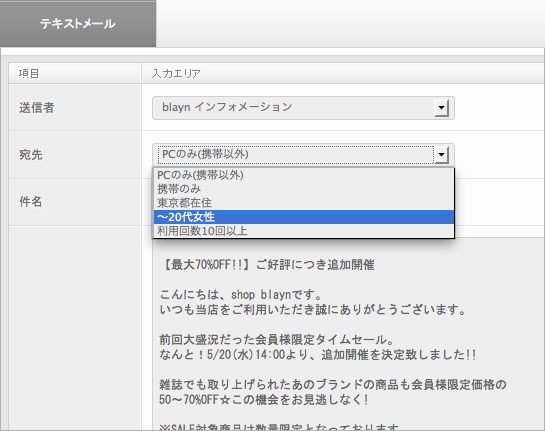This screenshot has width=545, height=431.
Task: Click the こんにちは、shop blaynです line
Action: tap(241, 295)
